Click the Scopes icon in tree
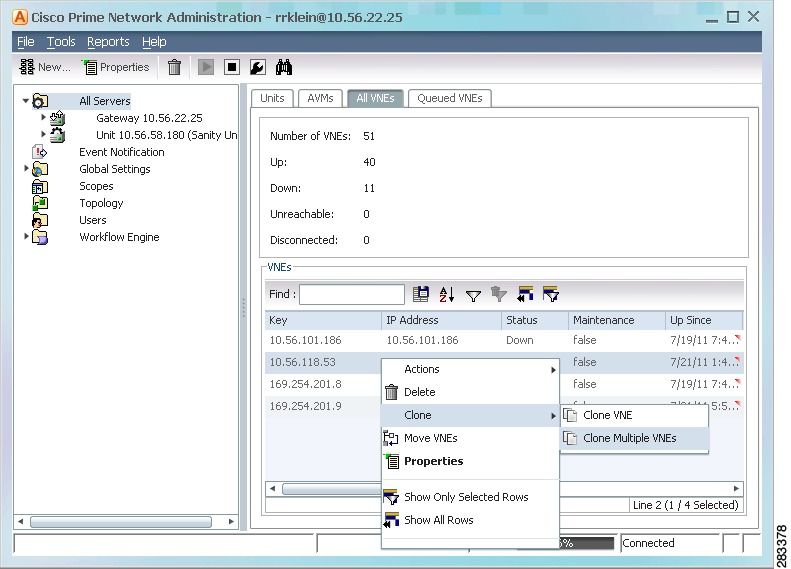Image resolution: width=791 pixels, height=569 pixels. pyautogui.click(x=40, y=186)
